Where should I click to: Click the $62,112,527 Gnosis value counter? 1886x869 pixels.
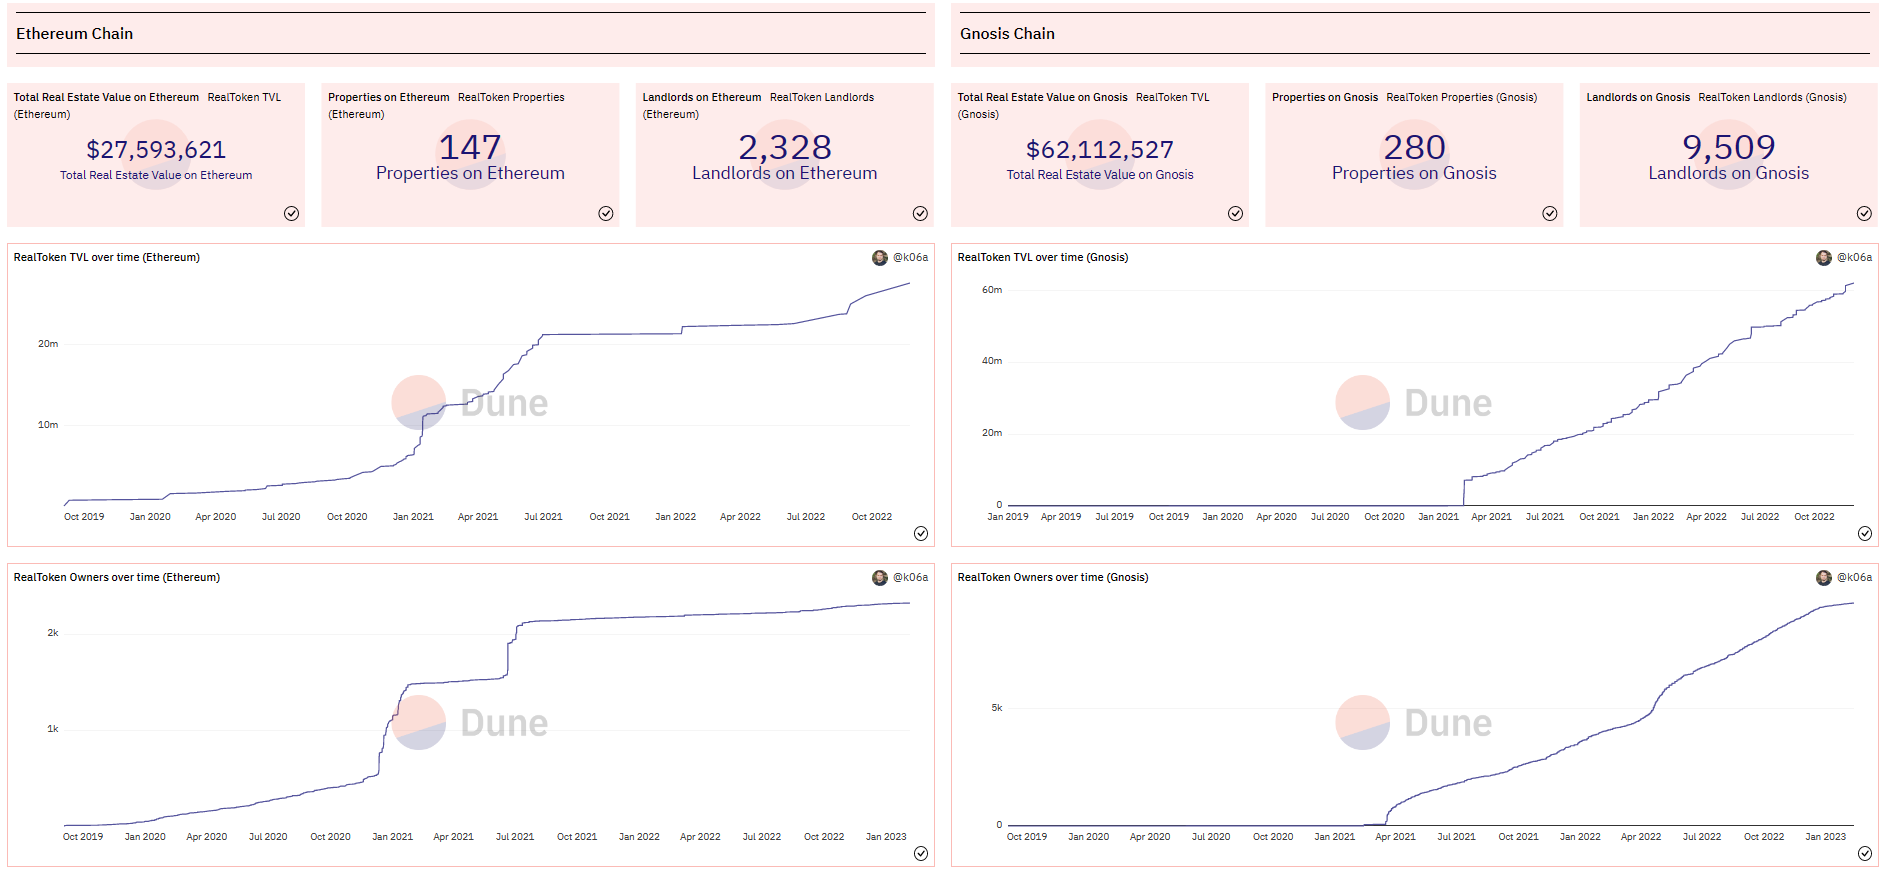click(x=1099, y=150)
